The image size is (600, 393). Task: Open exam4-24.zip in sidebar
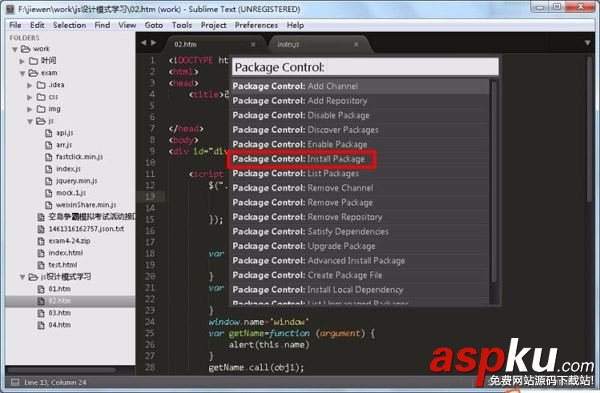69,241
